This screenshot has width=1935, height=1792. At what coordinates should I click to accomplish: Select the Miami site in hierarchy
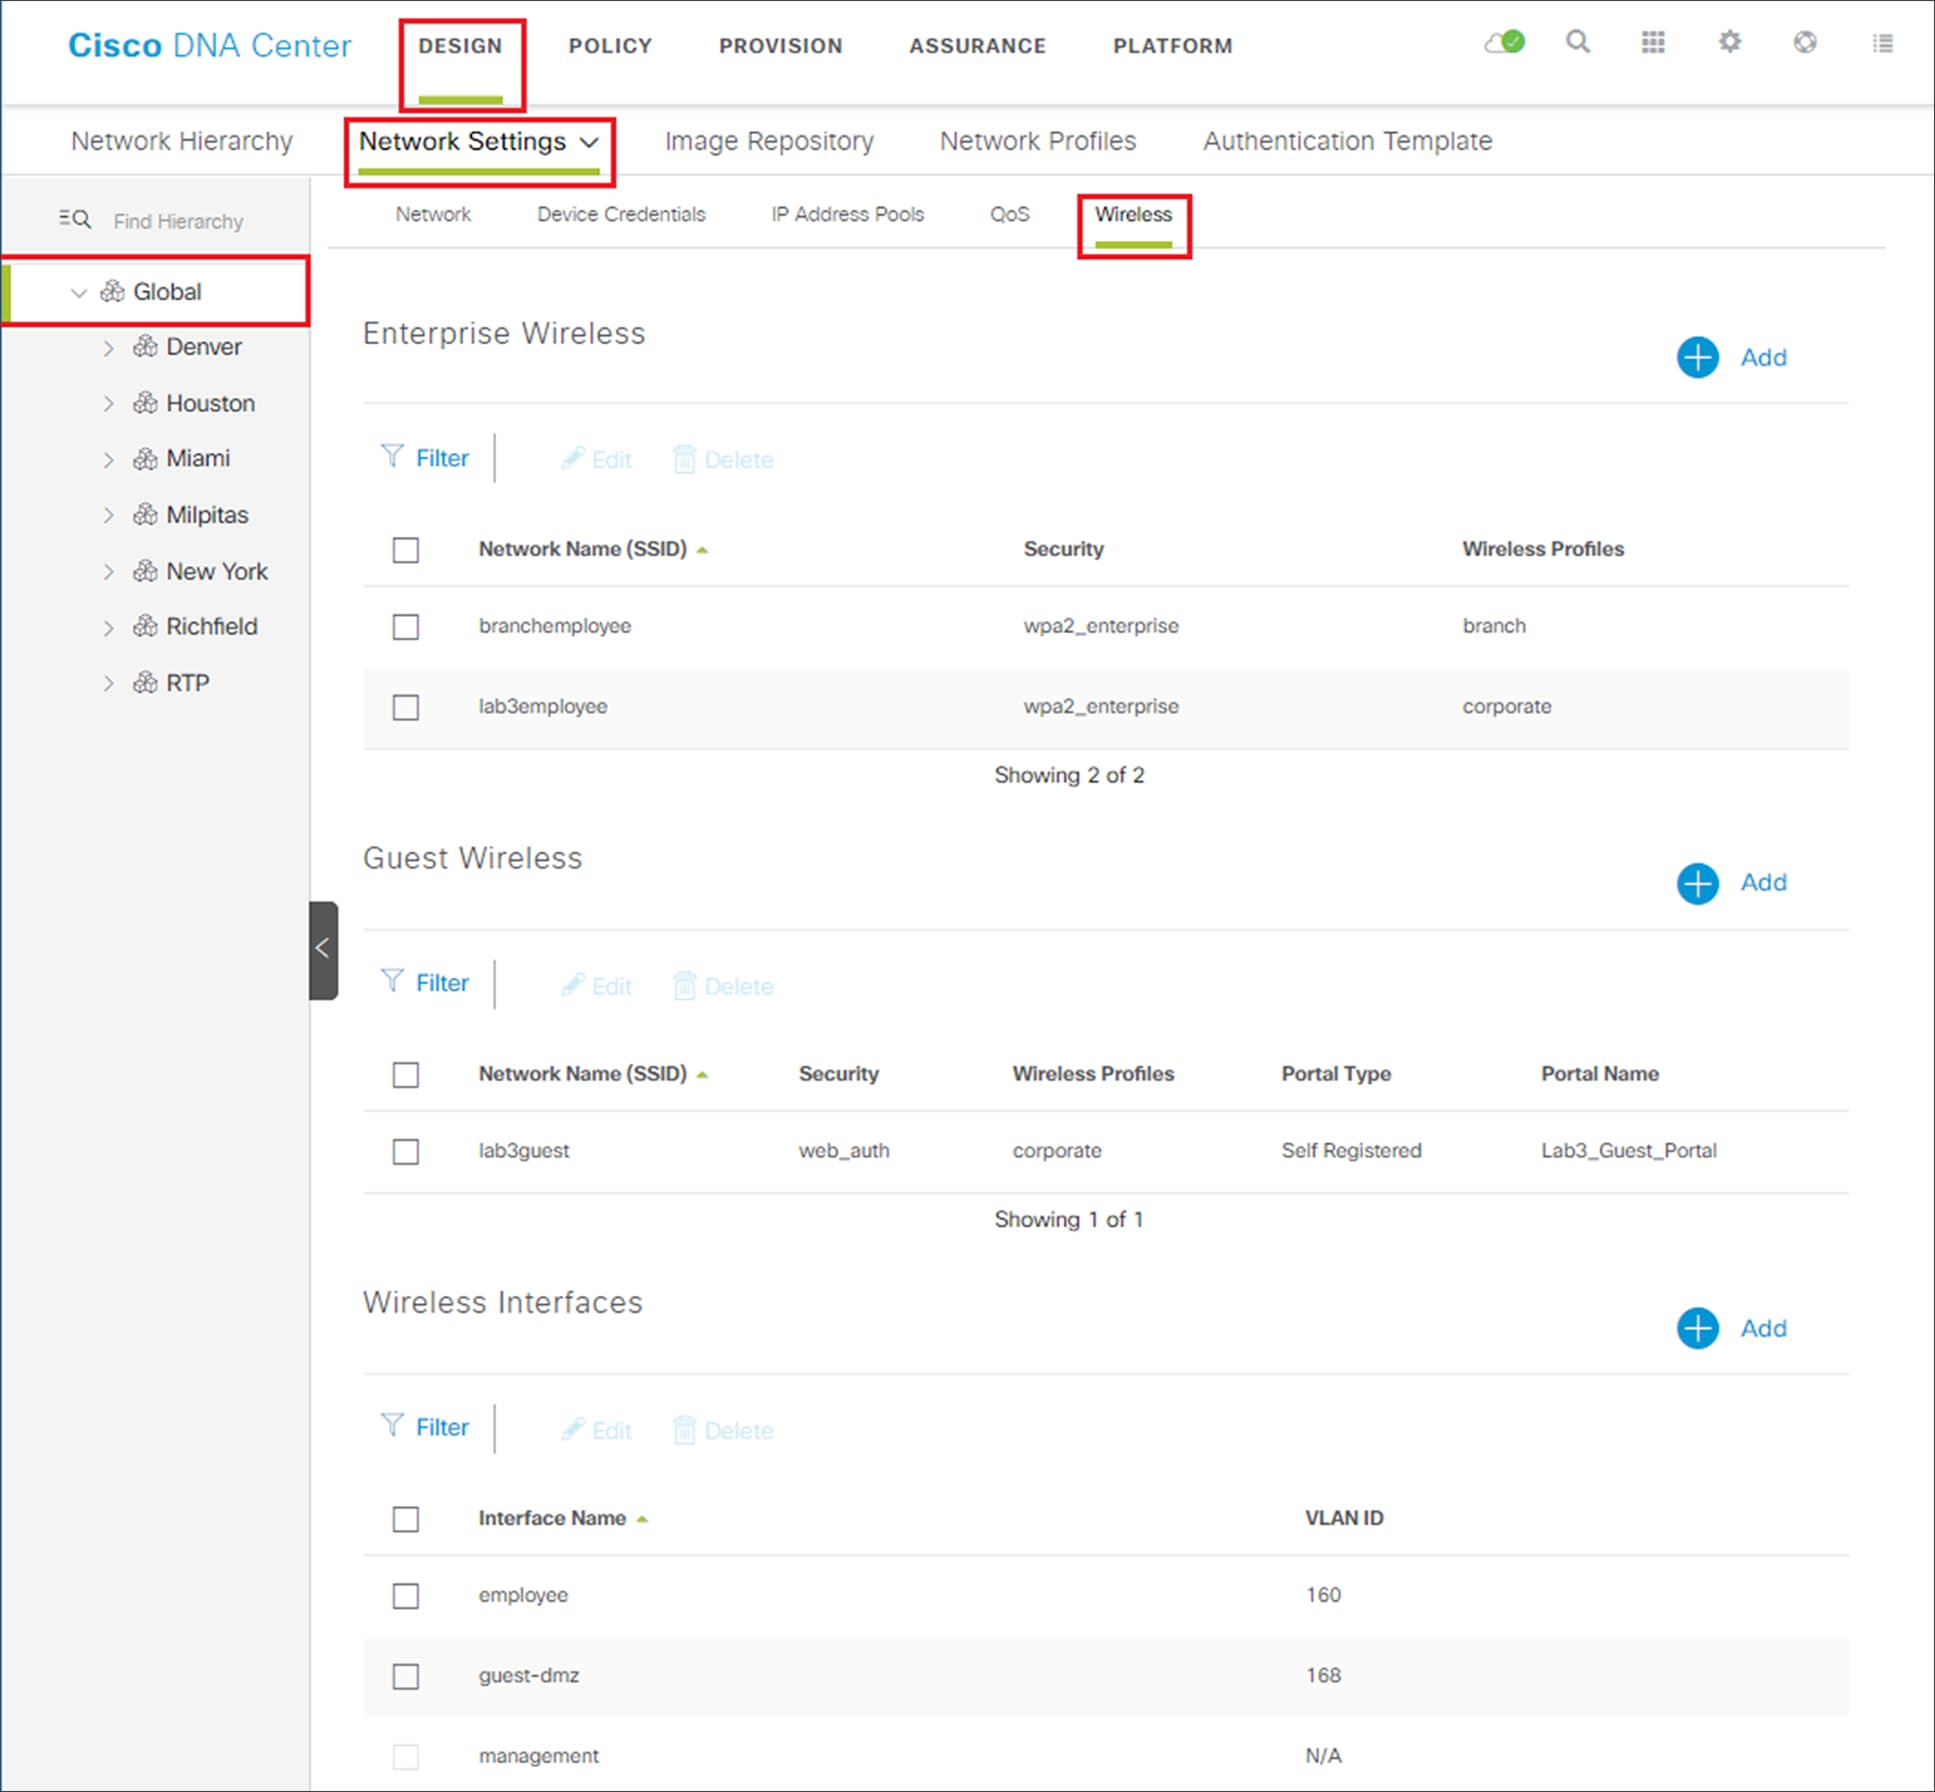198,458
